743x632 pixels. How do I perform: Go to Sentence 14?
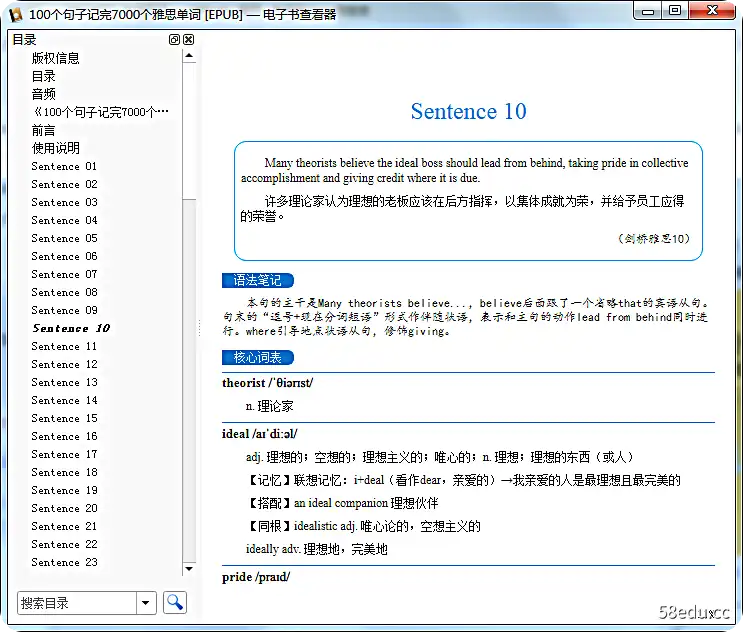click(64, 400)
